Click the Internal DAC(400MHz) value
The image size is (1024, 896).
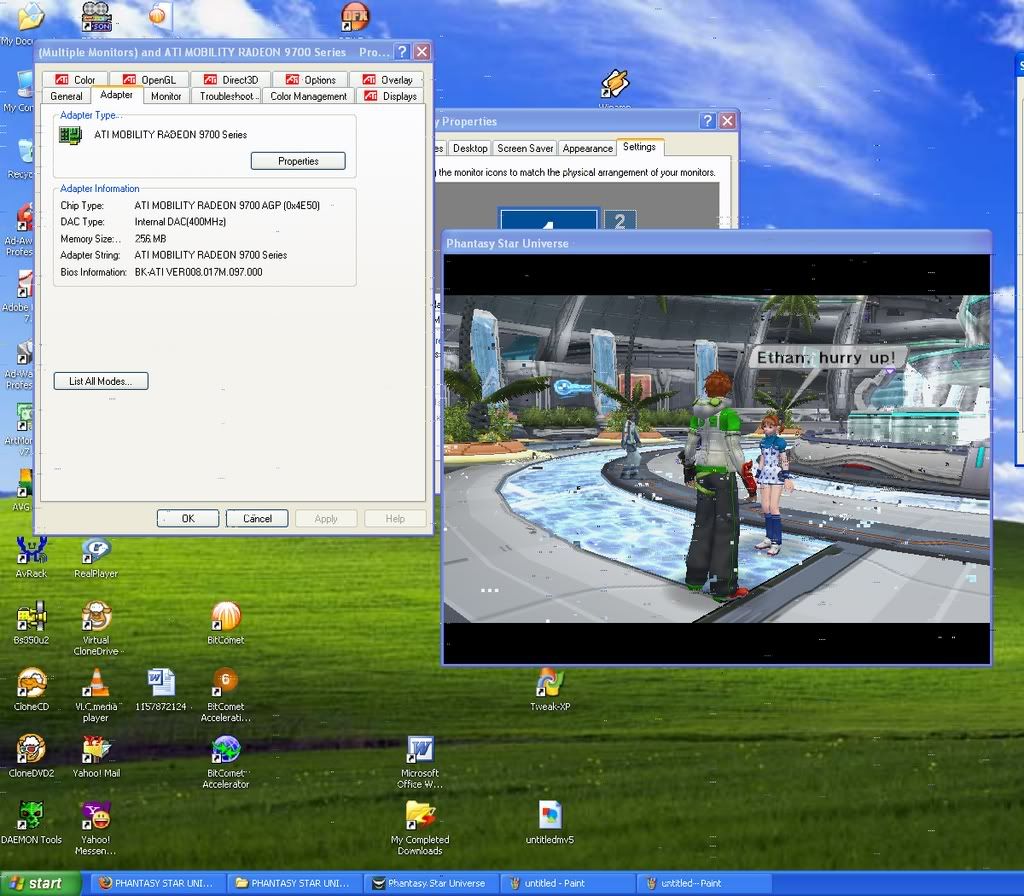click(x=180, y=222)
